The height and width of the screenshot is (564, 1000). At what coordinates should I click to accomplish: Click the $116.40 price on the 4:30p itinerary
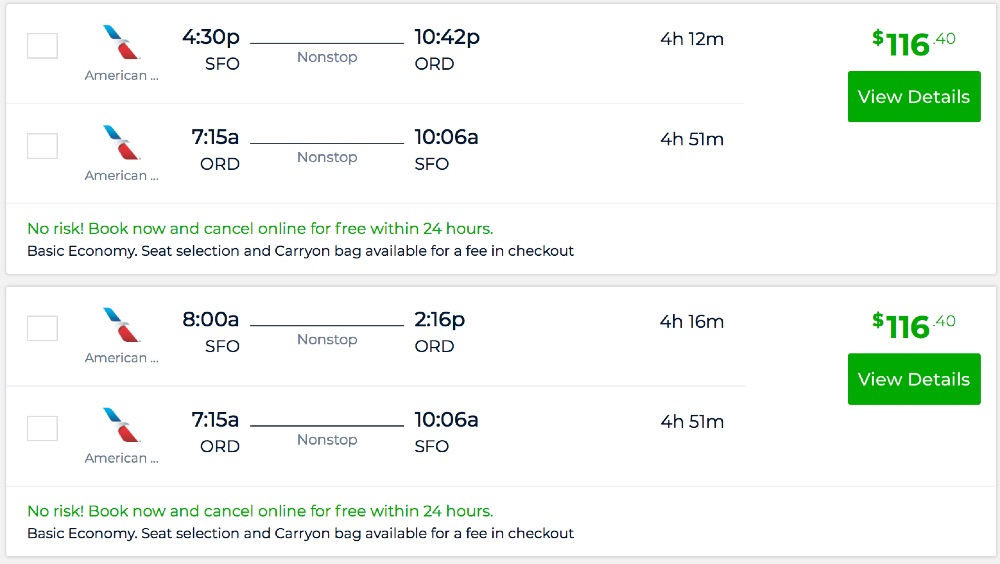(913, 42)
